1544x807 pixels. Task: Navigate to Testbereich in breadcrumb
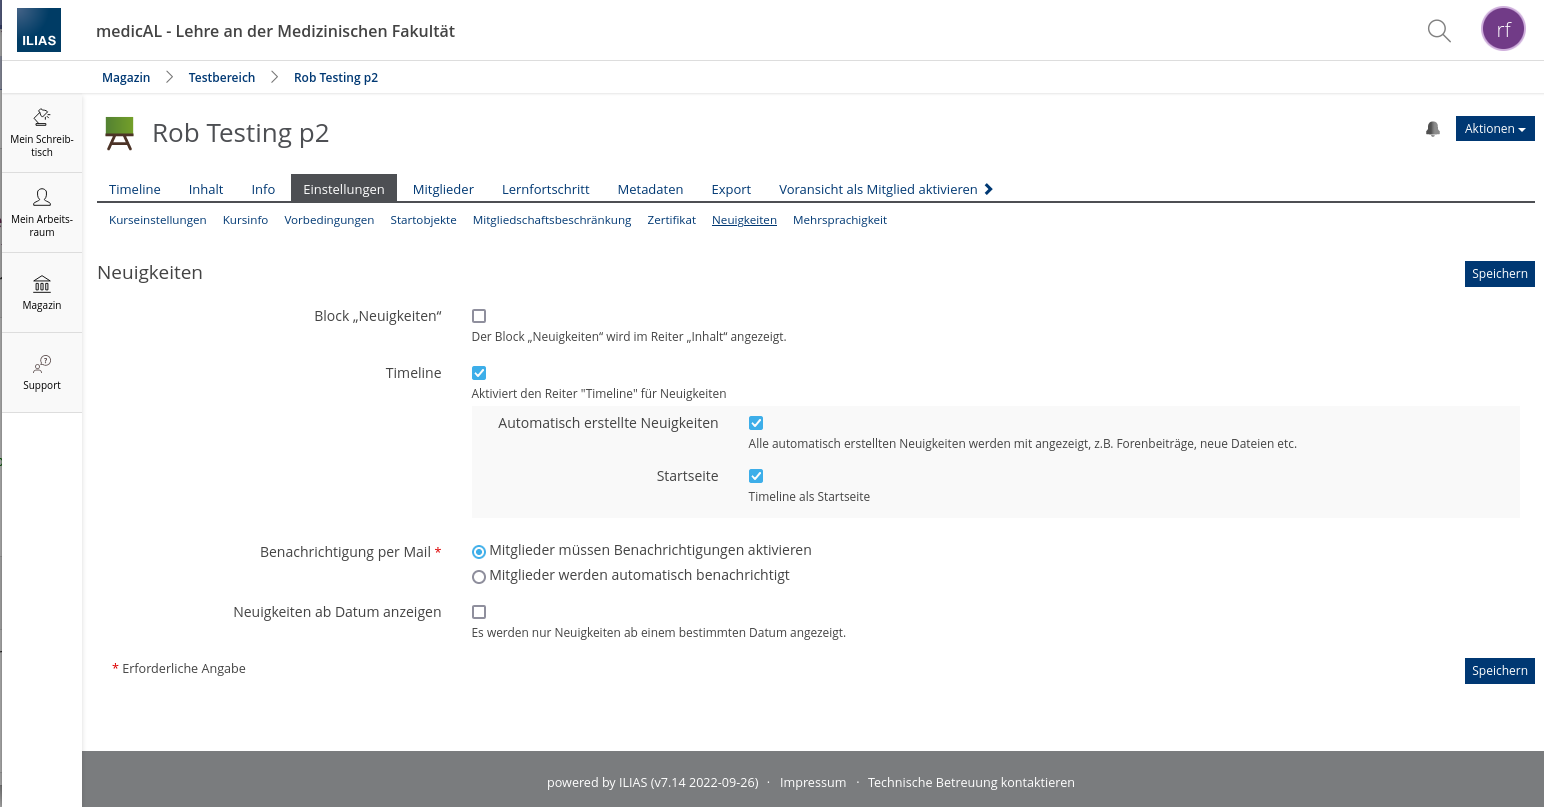click(x=221, y=77)
